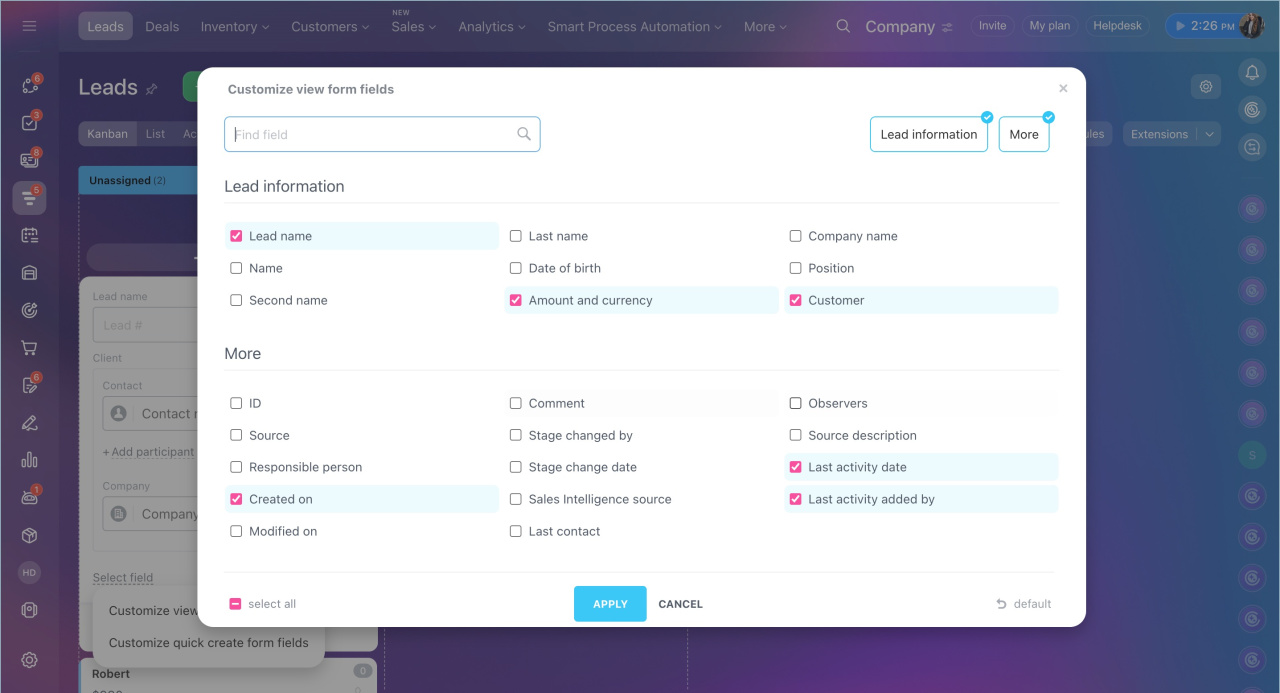Screen dimensions: 1280x693
Task: Open the analytics bar chart sidebar icon
Action: (29, 460)
